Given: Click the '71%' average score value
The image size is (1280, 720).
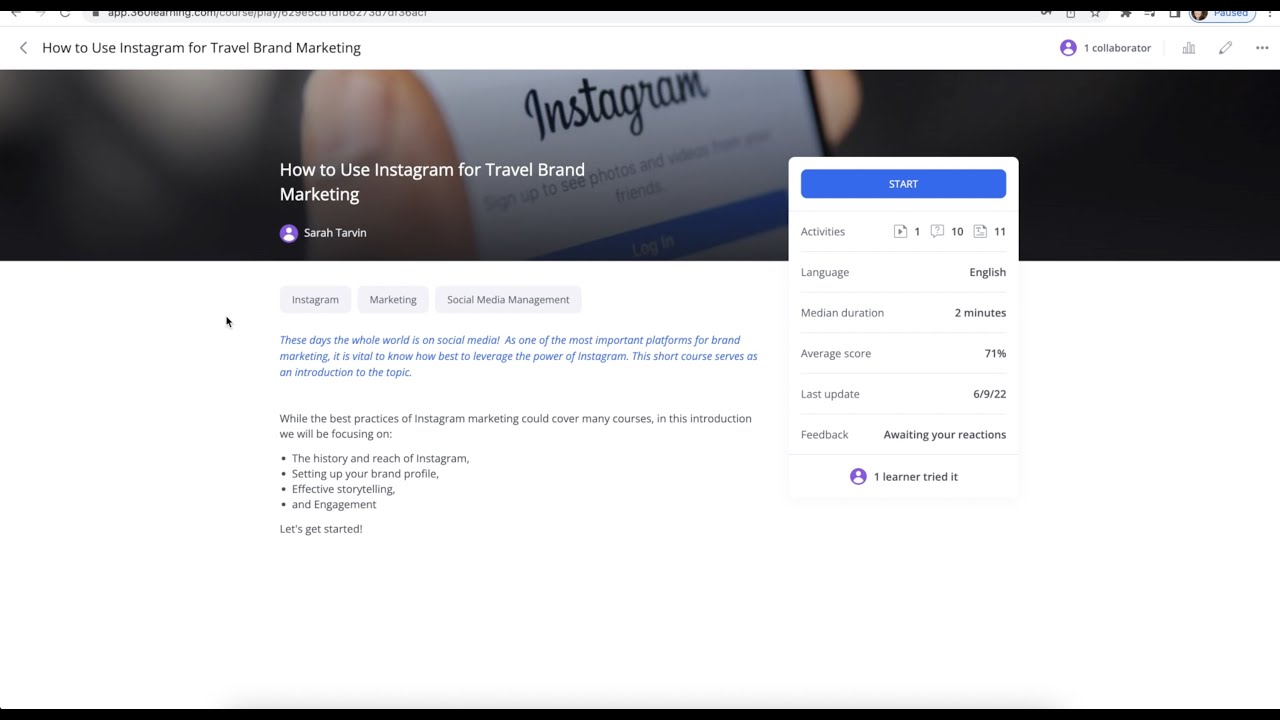Looking at the screenshot, I should pos(995,353).
